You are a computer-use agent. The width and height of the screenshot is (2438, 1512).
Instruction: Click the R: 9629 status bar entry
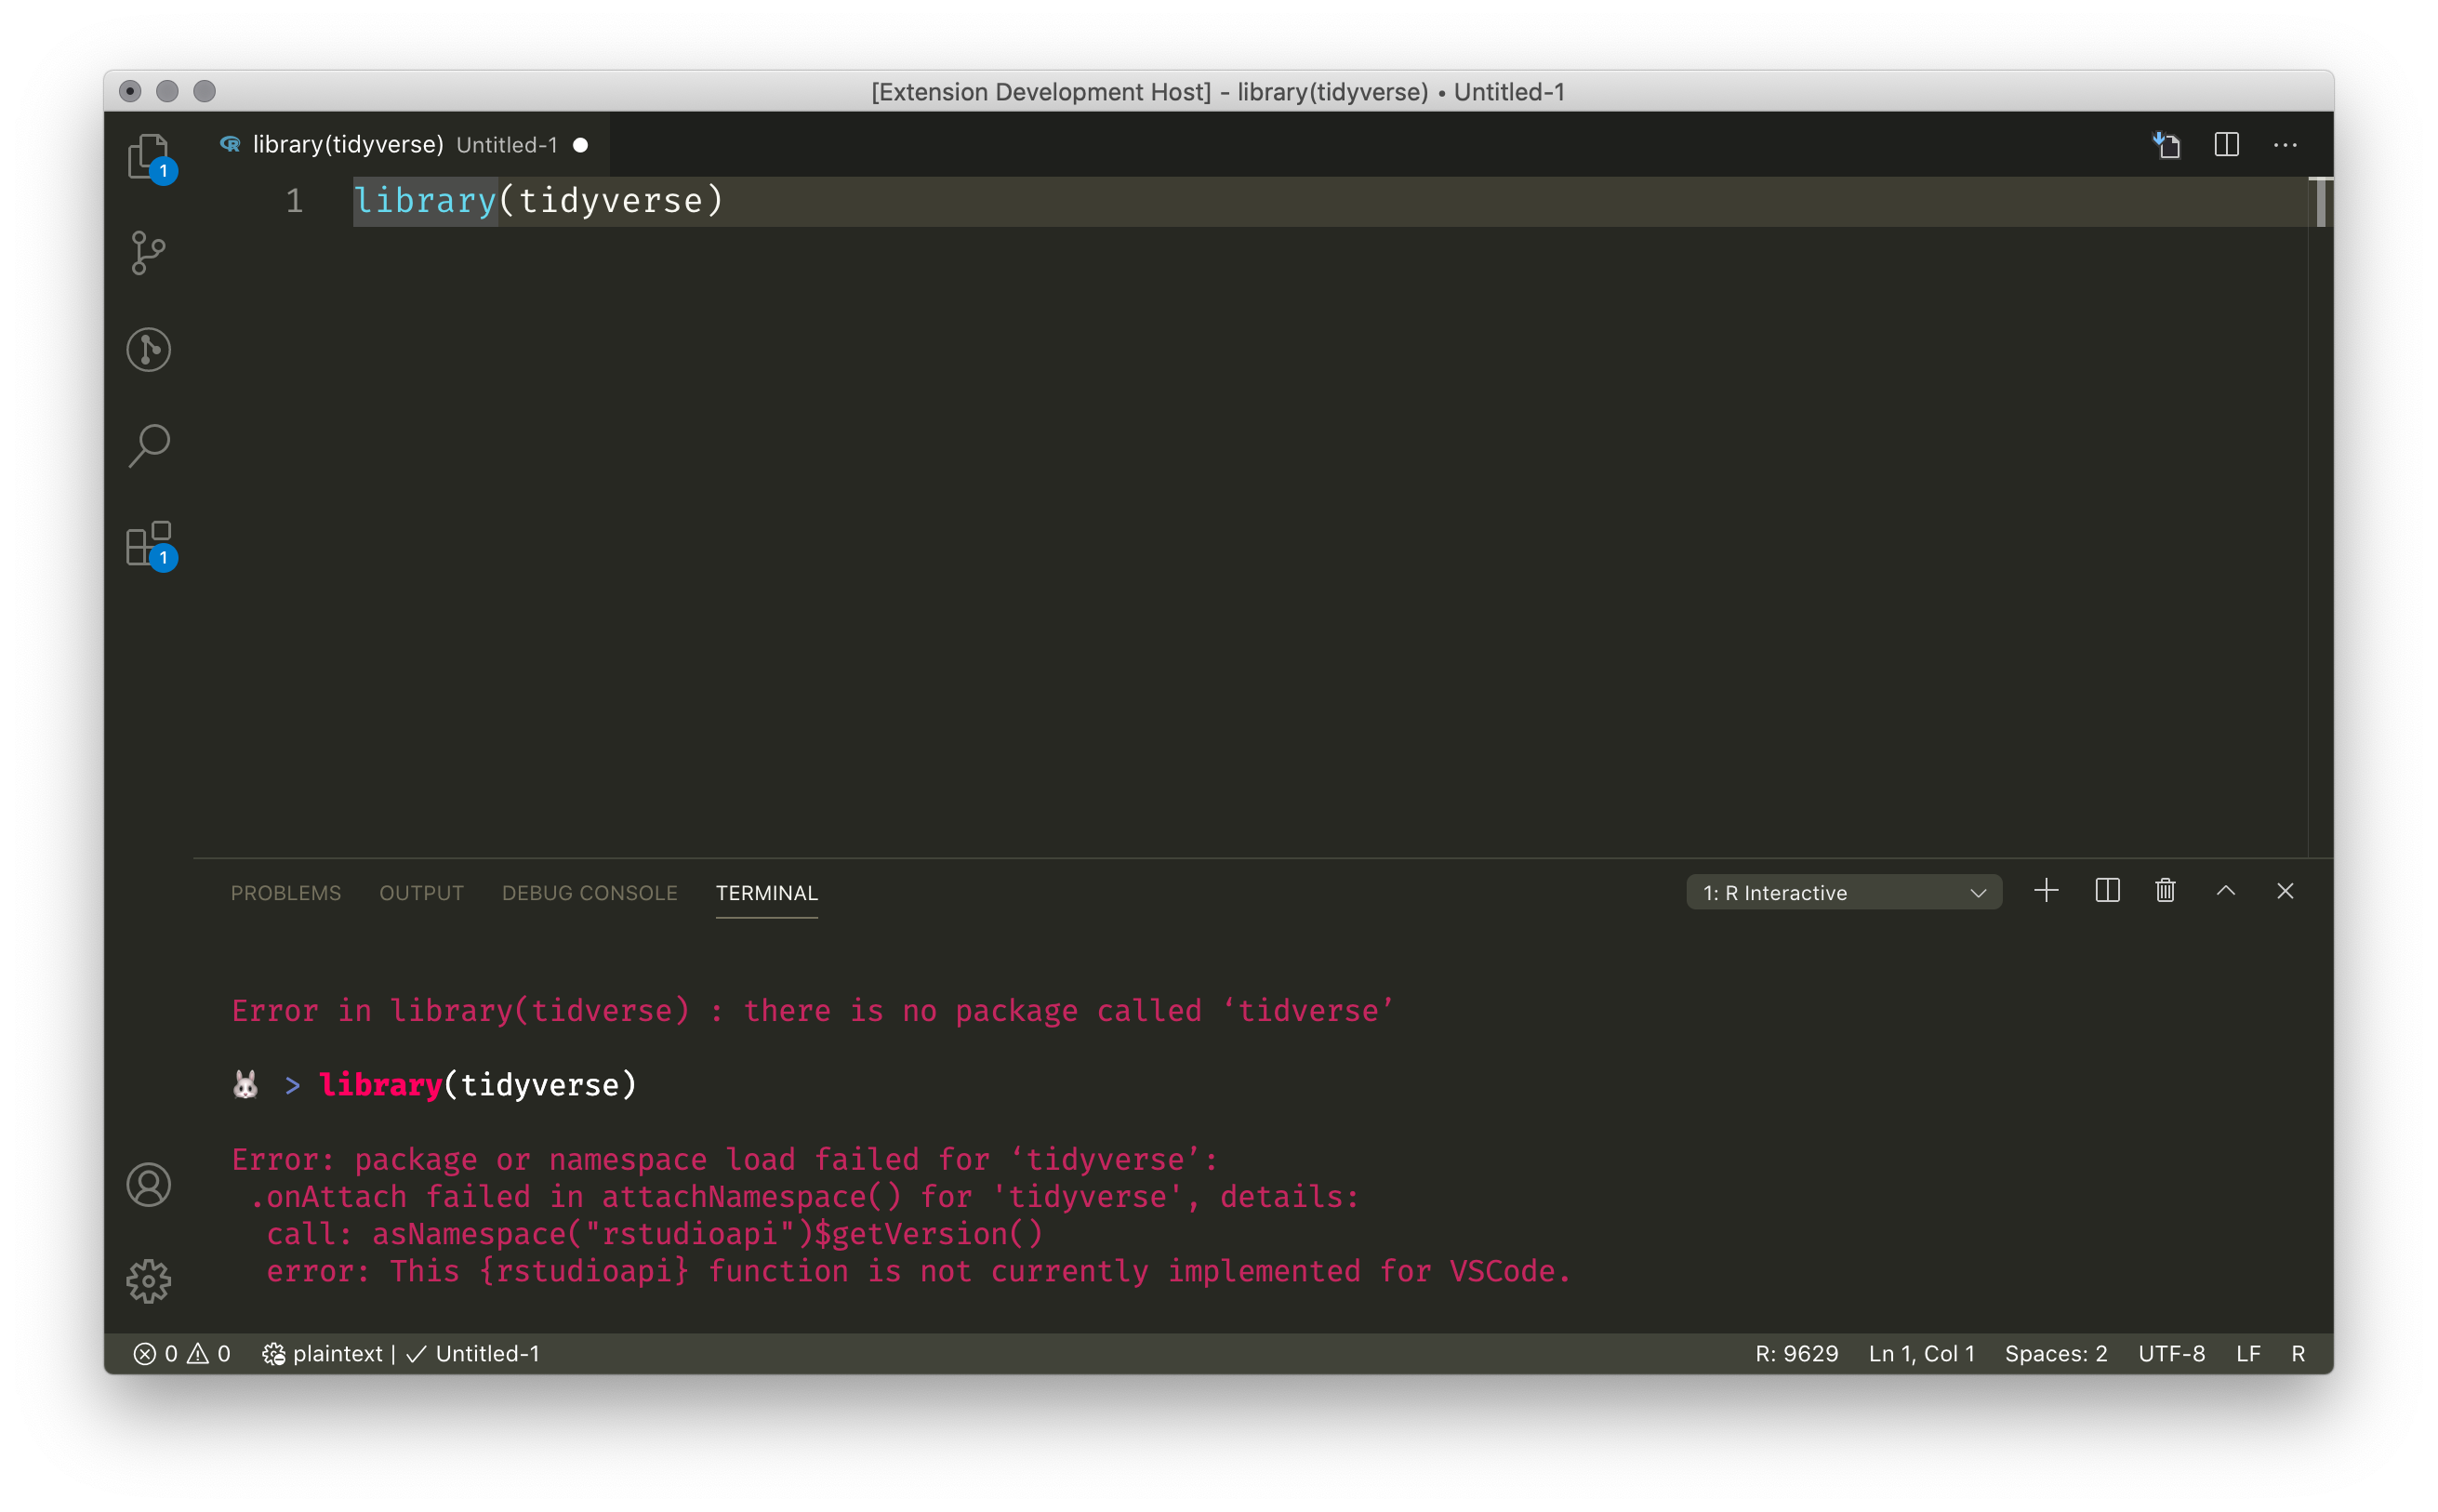pyautogui.click(x=1796, y=1353)
